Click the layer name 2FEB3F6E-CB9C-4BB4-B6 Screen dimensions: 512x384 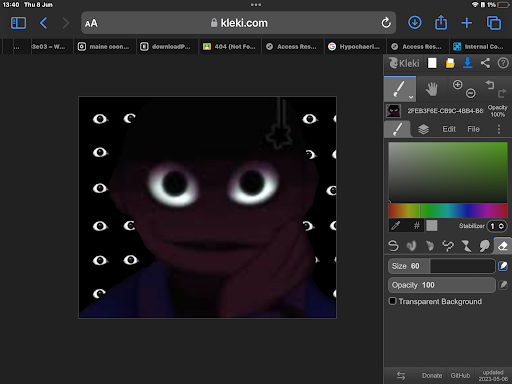pos(445,111)
